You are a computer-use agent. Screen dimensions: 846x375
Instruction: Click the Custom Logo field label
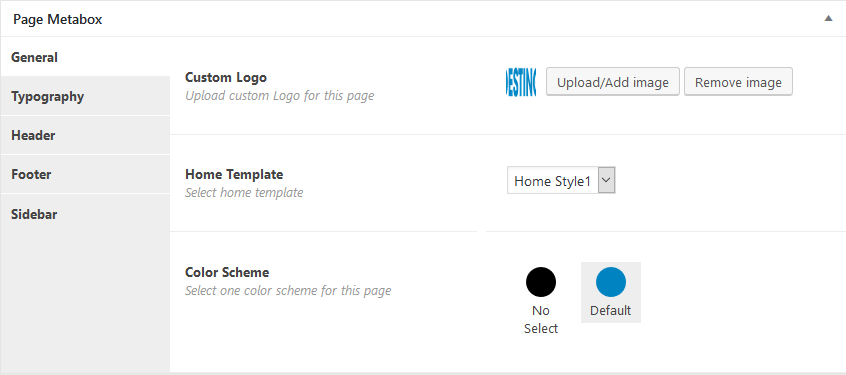[226, 77]
